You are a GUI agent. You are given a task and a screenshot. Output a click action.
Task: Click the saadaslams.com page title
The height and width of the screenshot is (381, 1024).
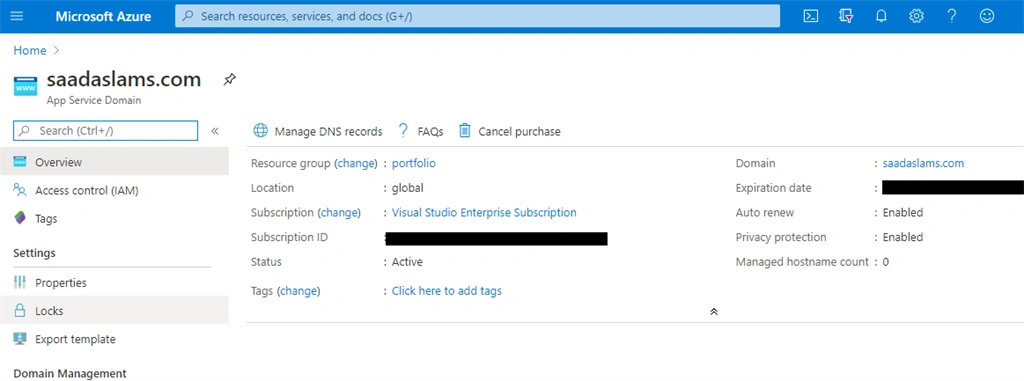[123, 80]
